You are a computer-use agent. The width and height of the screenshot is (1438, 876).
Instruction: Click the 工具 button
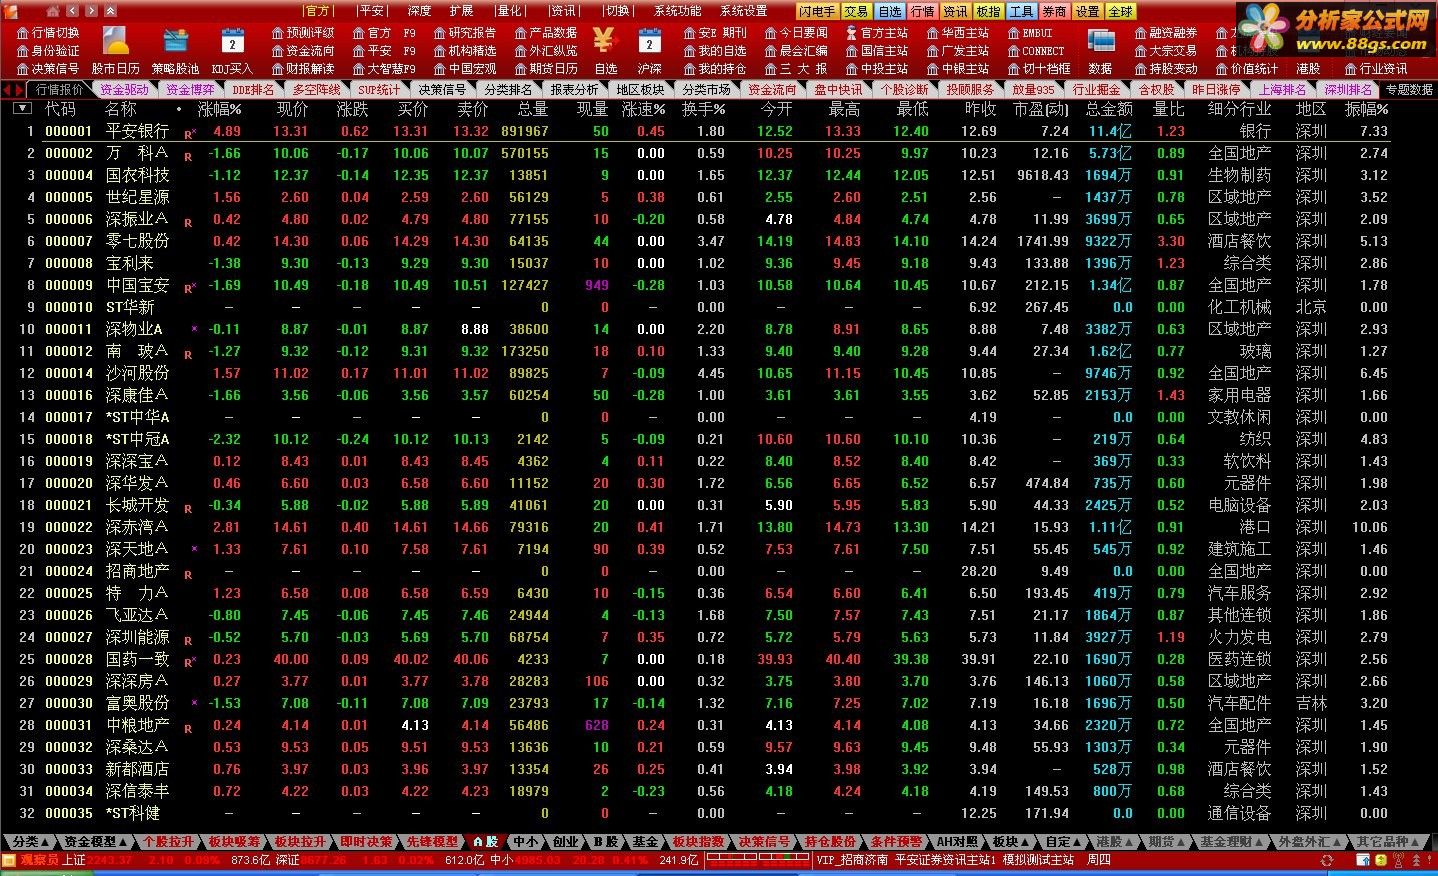pyautogui.click(x=1021, y=12)
